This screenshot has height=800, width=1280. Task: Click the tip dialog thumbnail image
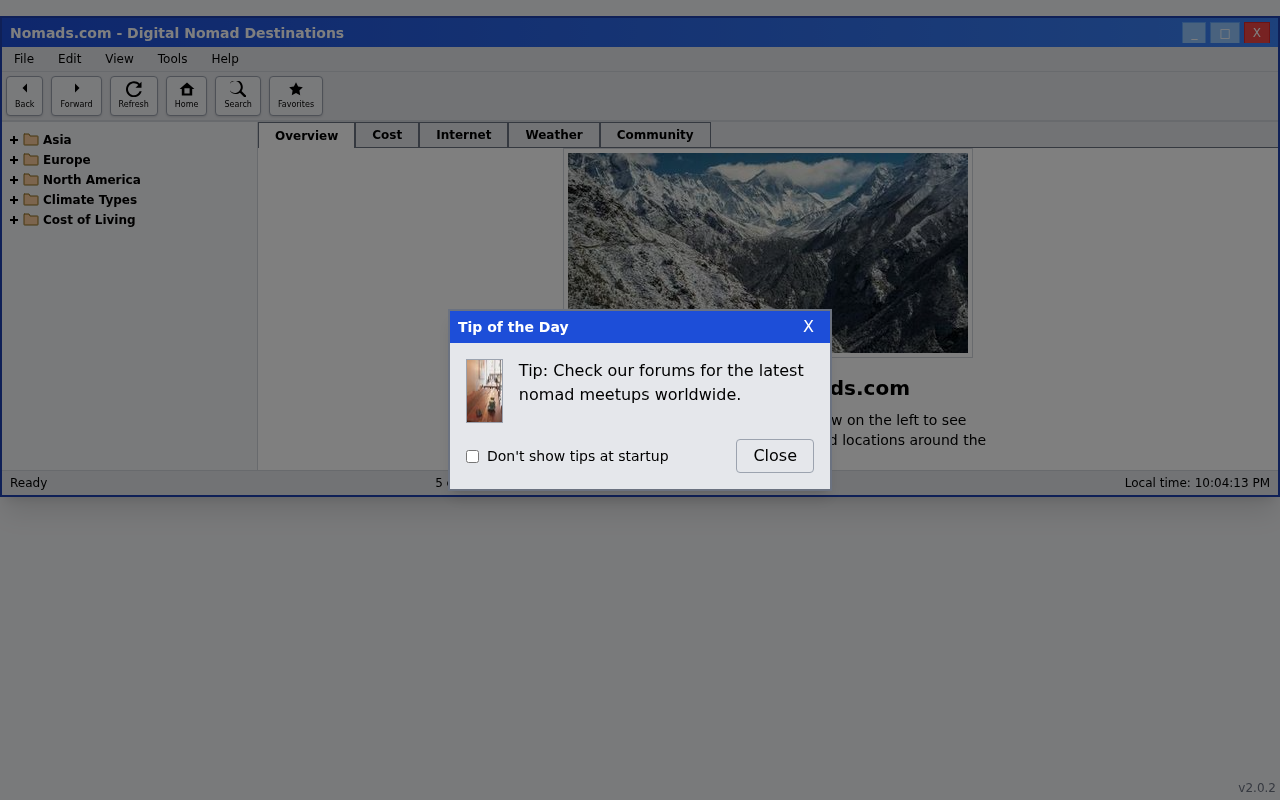[484, 391]
